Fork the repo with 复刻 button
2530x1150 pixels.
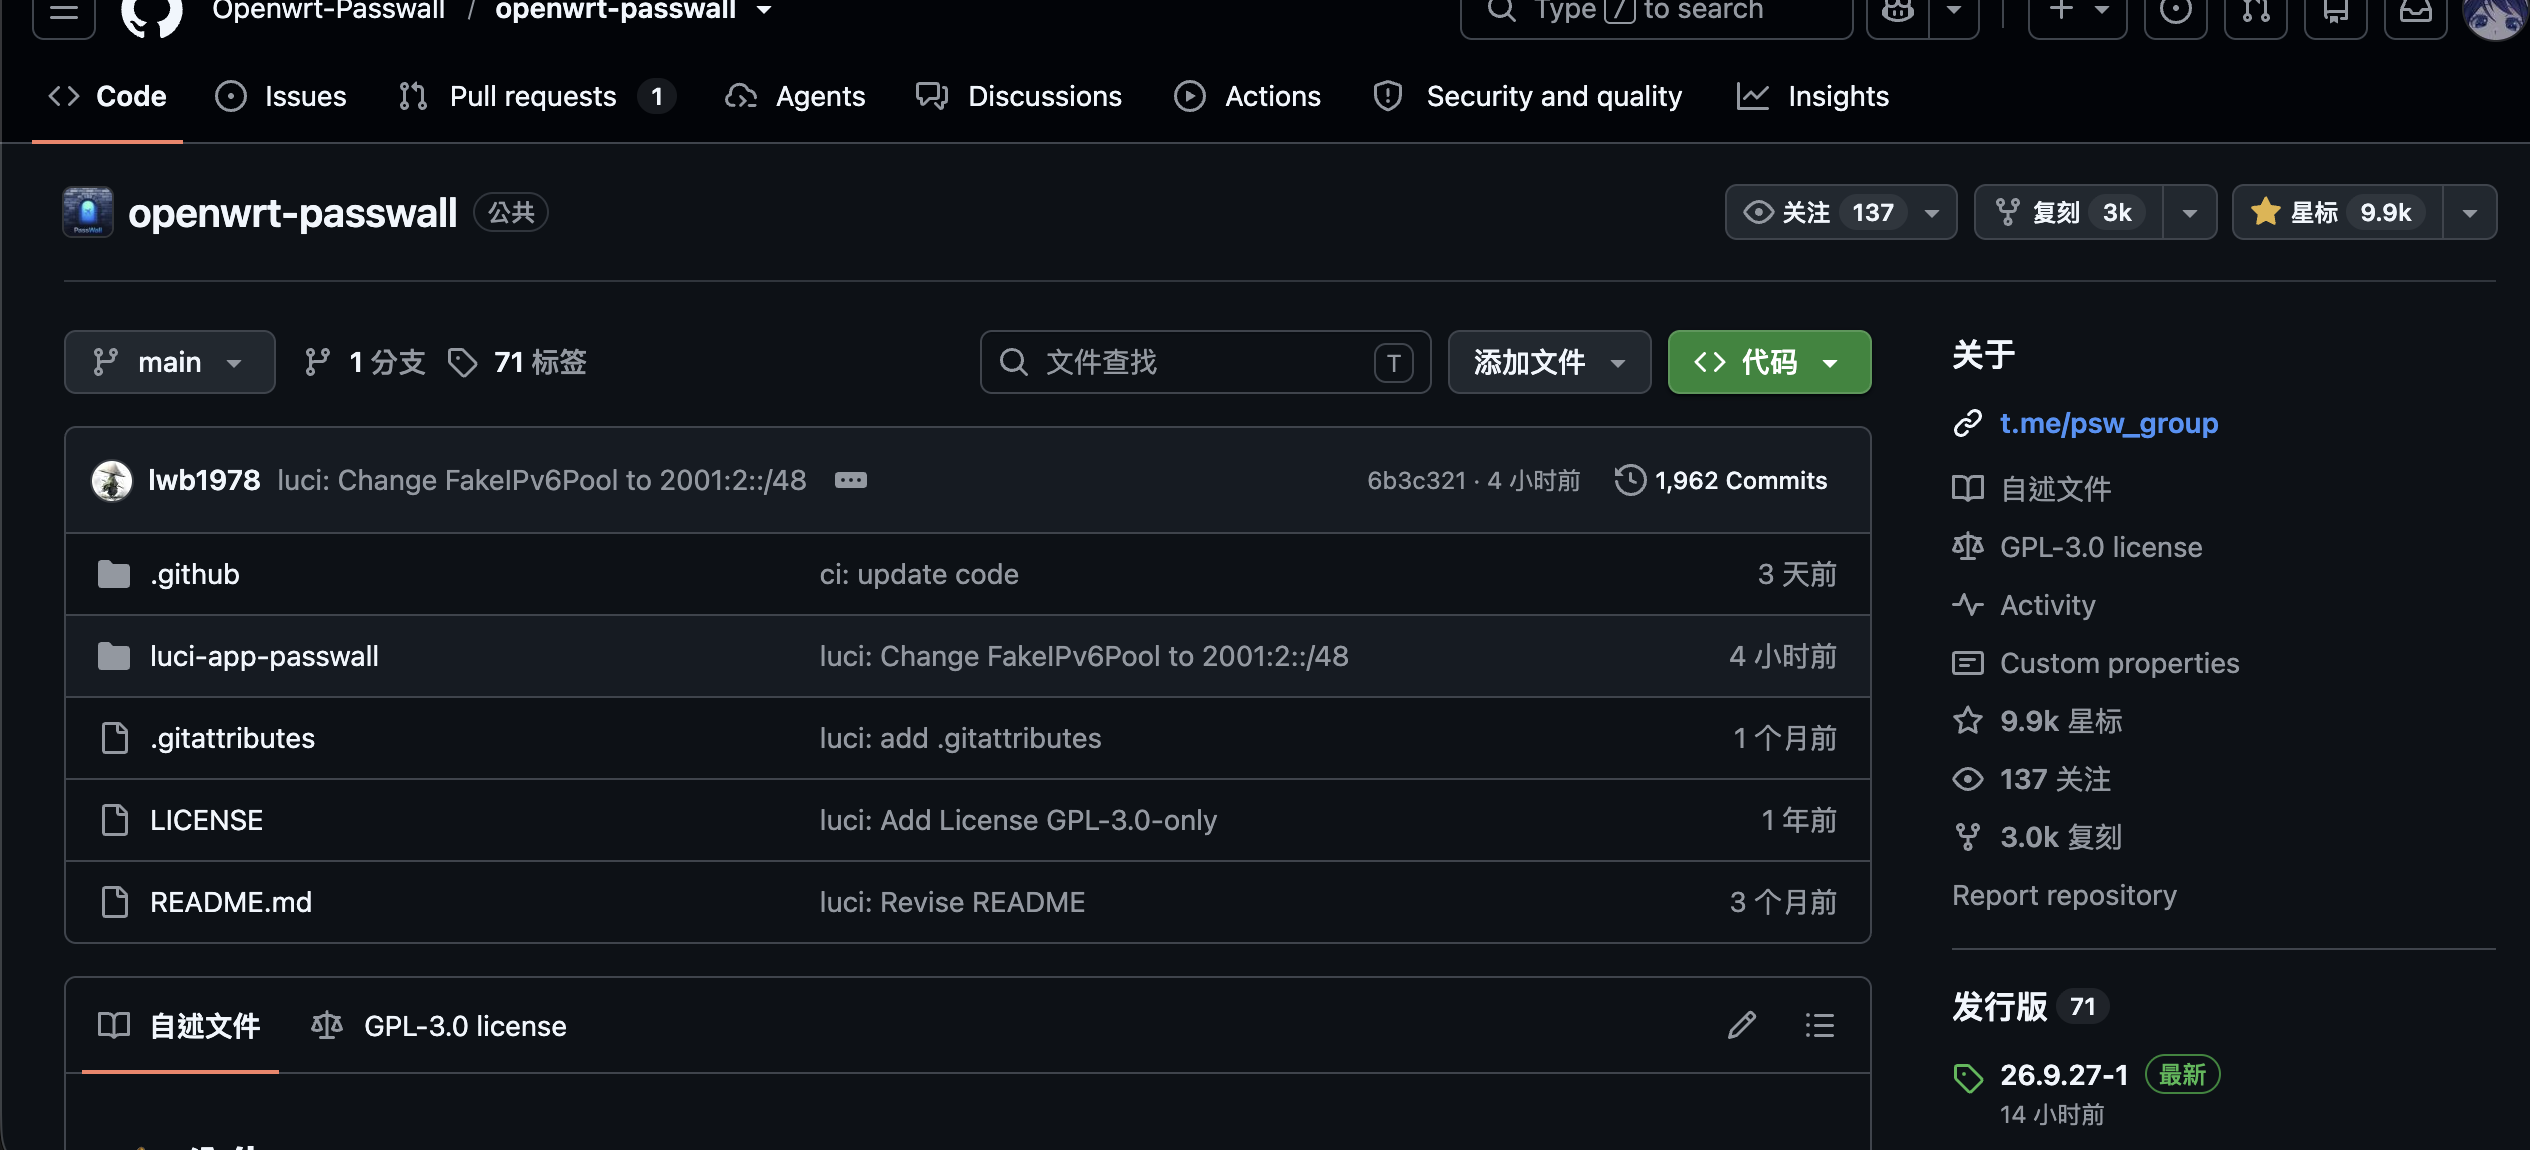pyautogui.click(x=2068, y=212)
